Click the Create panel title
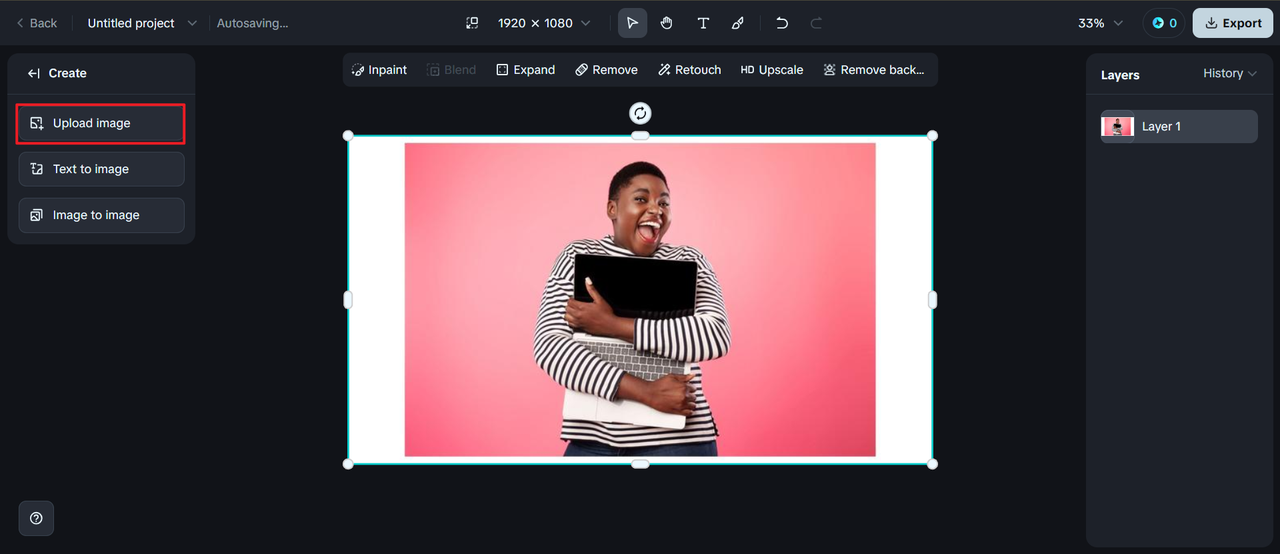The image size is (1280, 554). click(68, 73)
